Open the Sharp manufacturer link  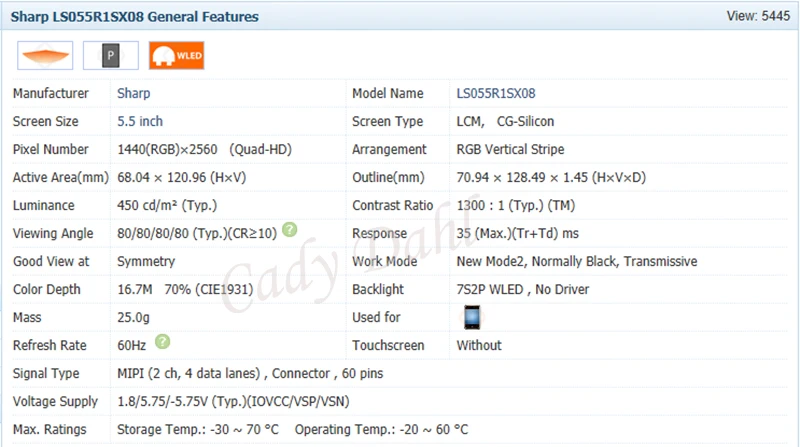(x=134, y=93)
